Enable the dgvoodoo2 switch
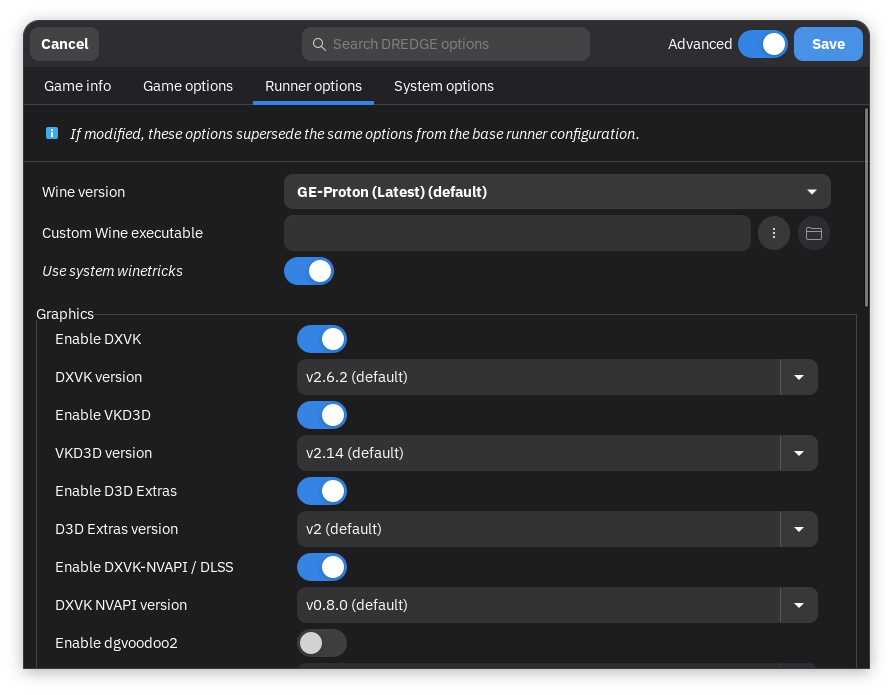This screenshot has width=893, height=695. pos(322,643)
